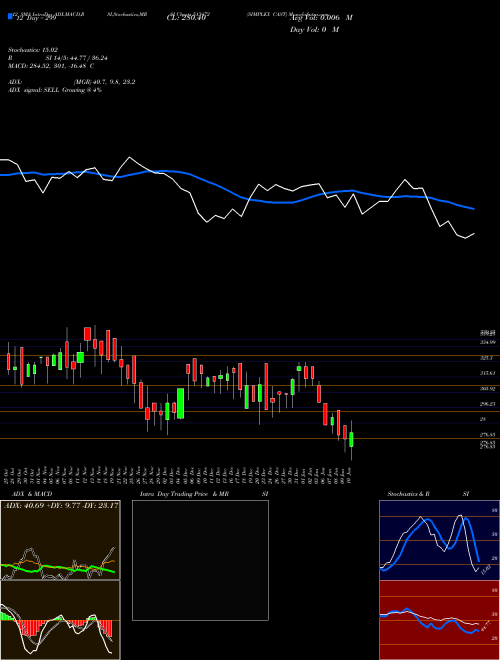Click the end of the blue SMA line
The height and width of the screenshot is (660, 500).
coord(474,208)
